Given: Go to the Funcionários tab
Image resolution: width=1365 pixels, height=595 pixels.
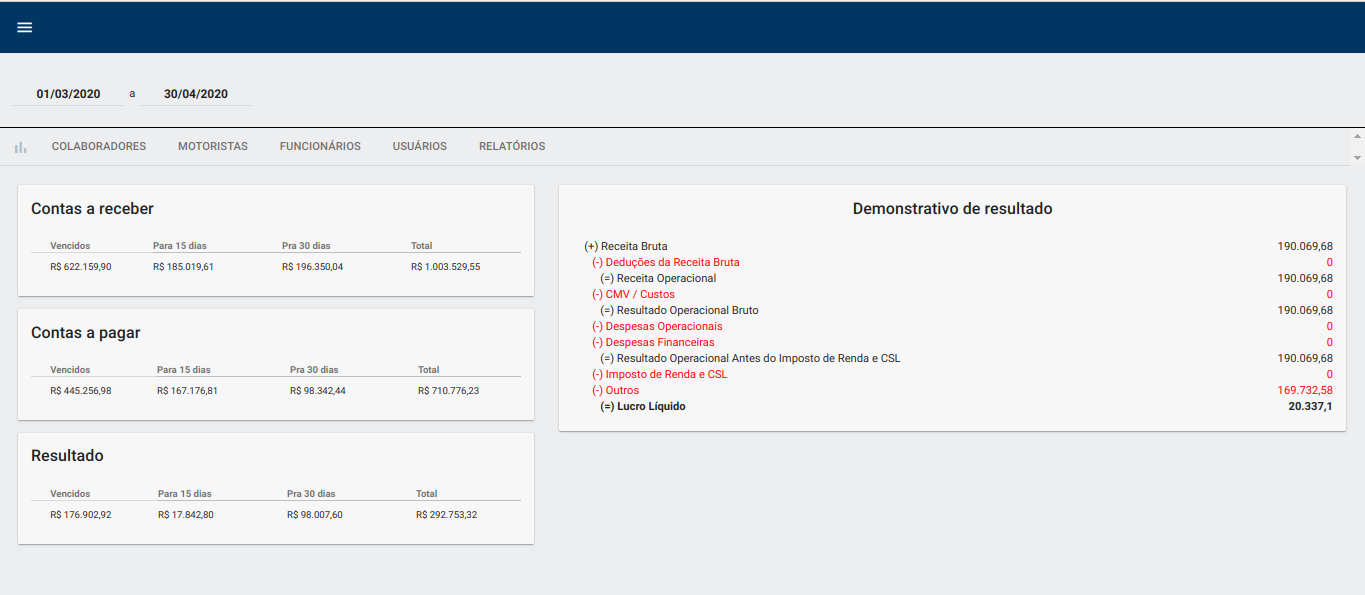Looking at the screenshot, I should point(320,146).
